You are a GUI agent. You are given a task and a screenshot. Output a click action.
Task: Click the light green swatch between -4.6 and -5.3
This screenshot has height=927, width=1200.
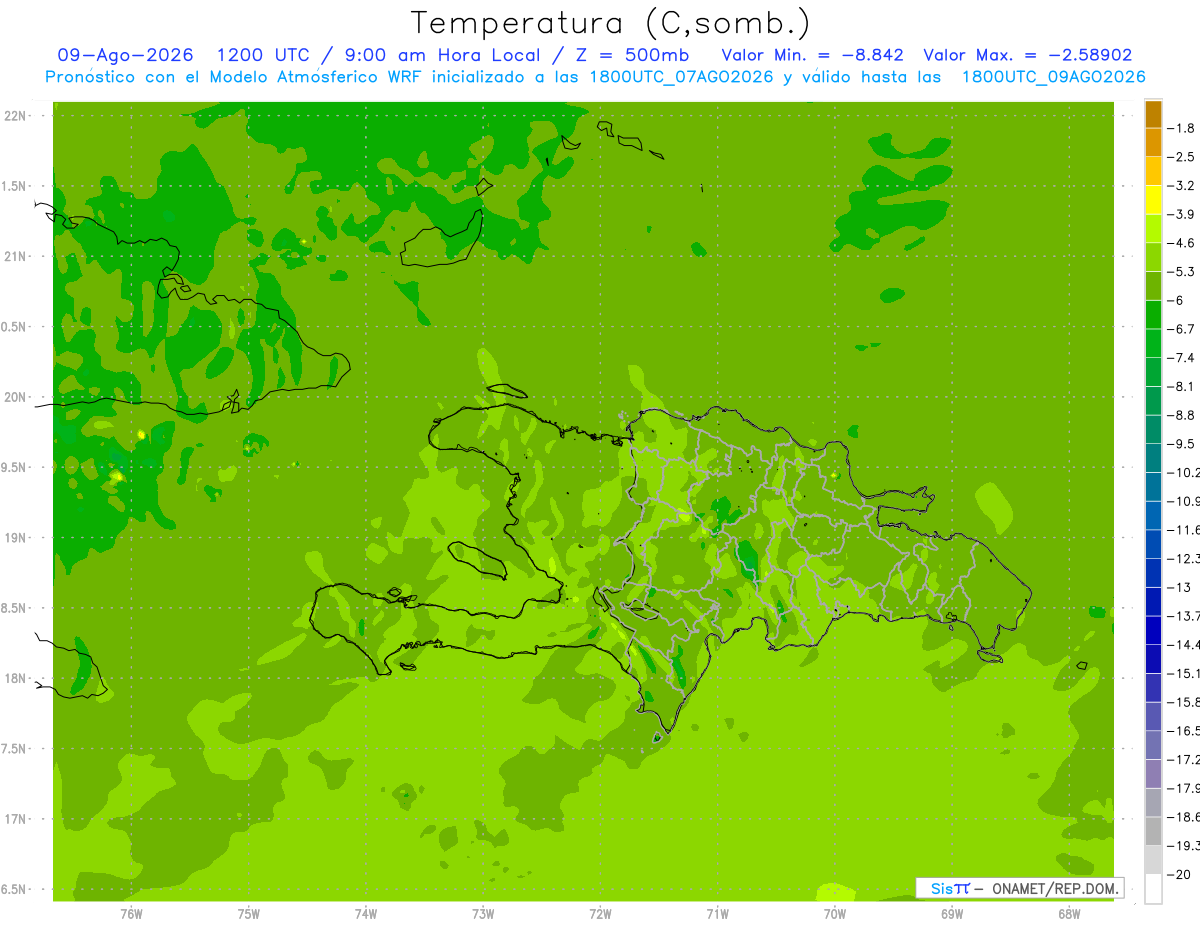click(x=1153, y=257)
